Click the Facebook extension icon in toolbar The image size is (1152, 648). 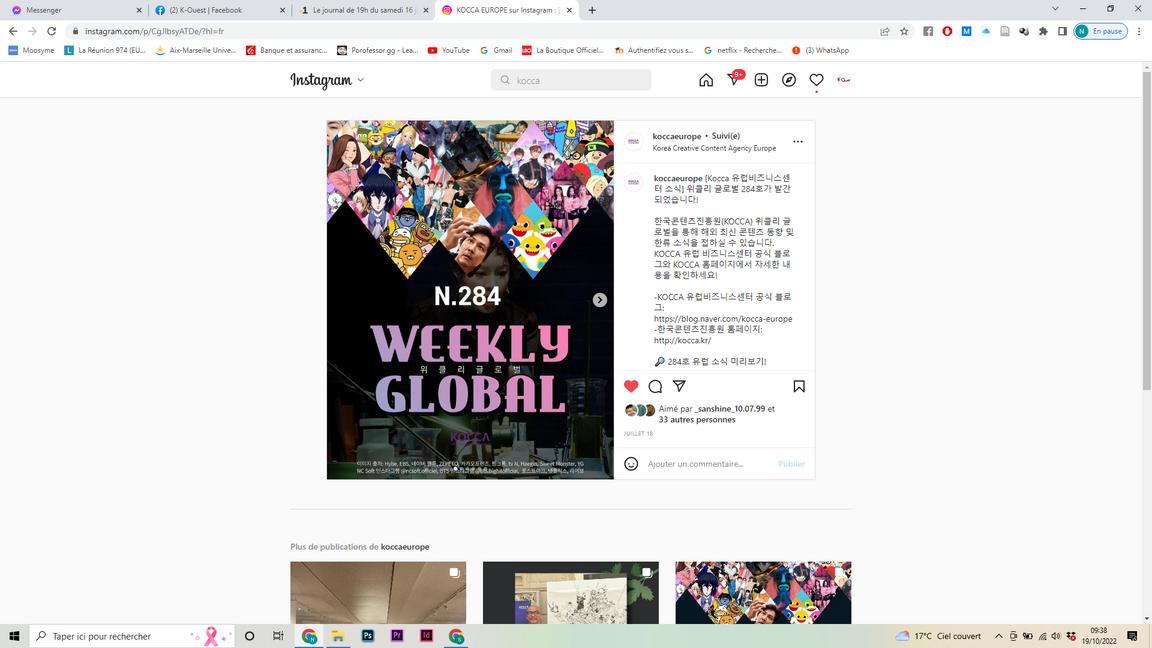tap(928, 31)
